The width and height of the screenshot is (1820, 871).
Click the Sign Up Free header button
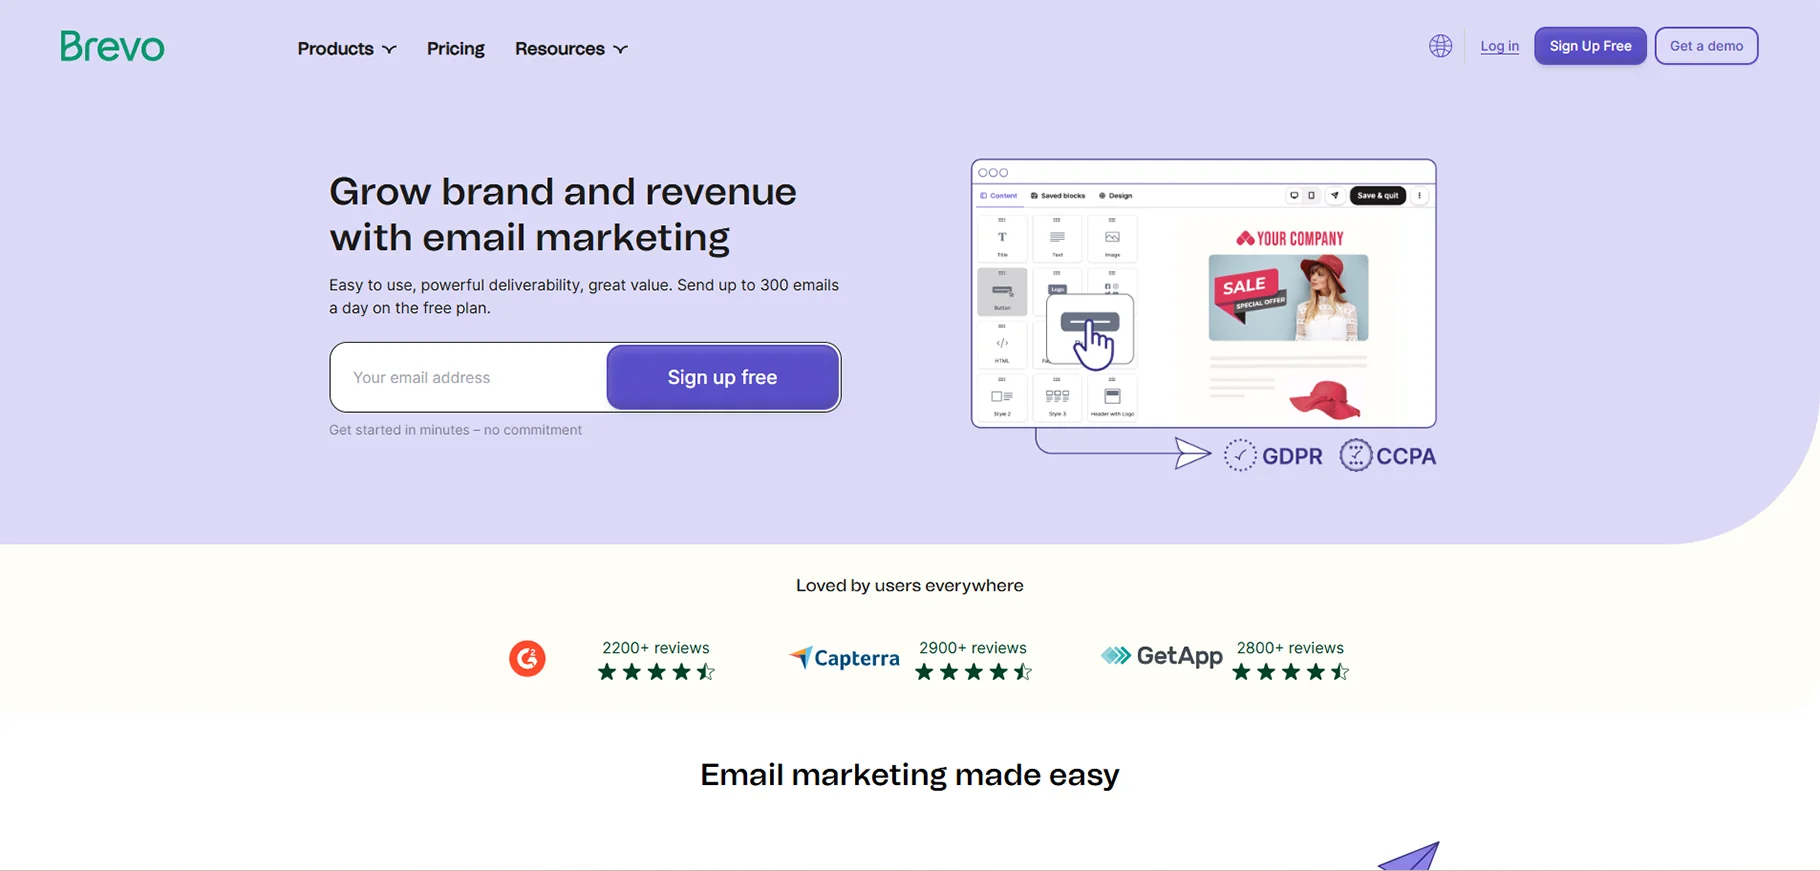pyautogui.click(x=1590, y=46)
